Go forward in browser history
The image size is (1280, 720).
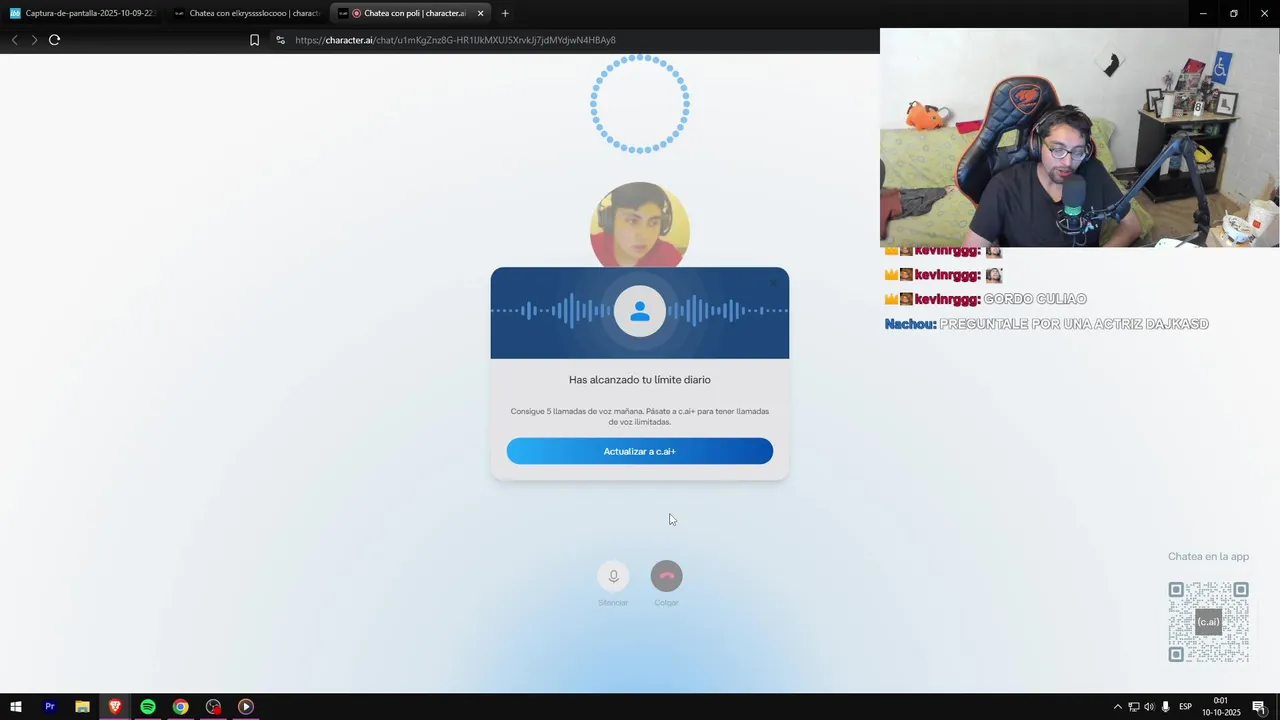click(x=34, y=40)
